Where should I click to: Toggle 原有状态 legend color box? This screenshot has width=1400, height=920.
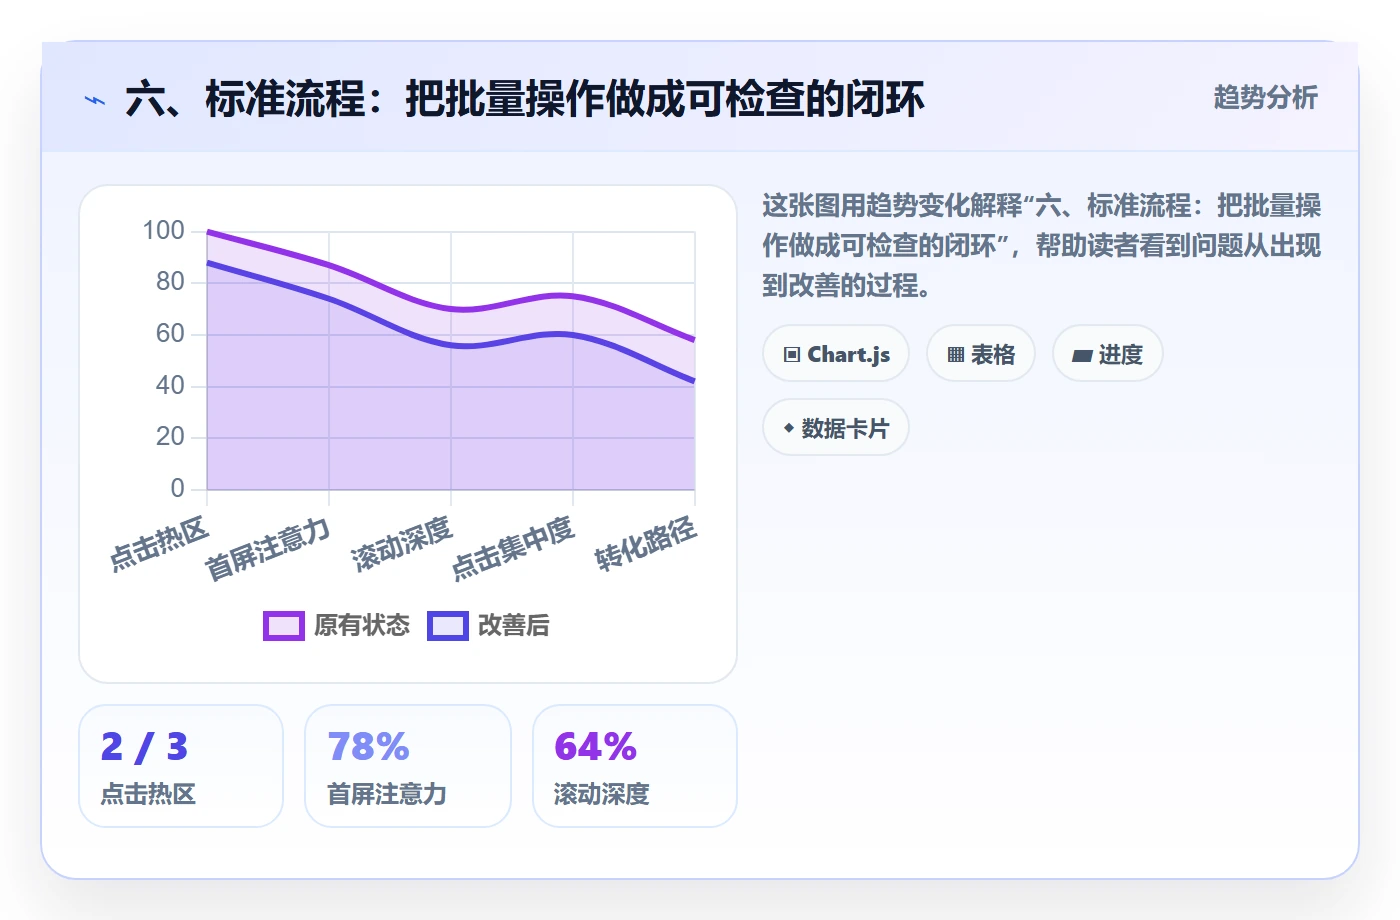point(284,626)
